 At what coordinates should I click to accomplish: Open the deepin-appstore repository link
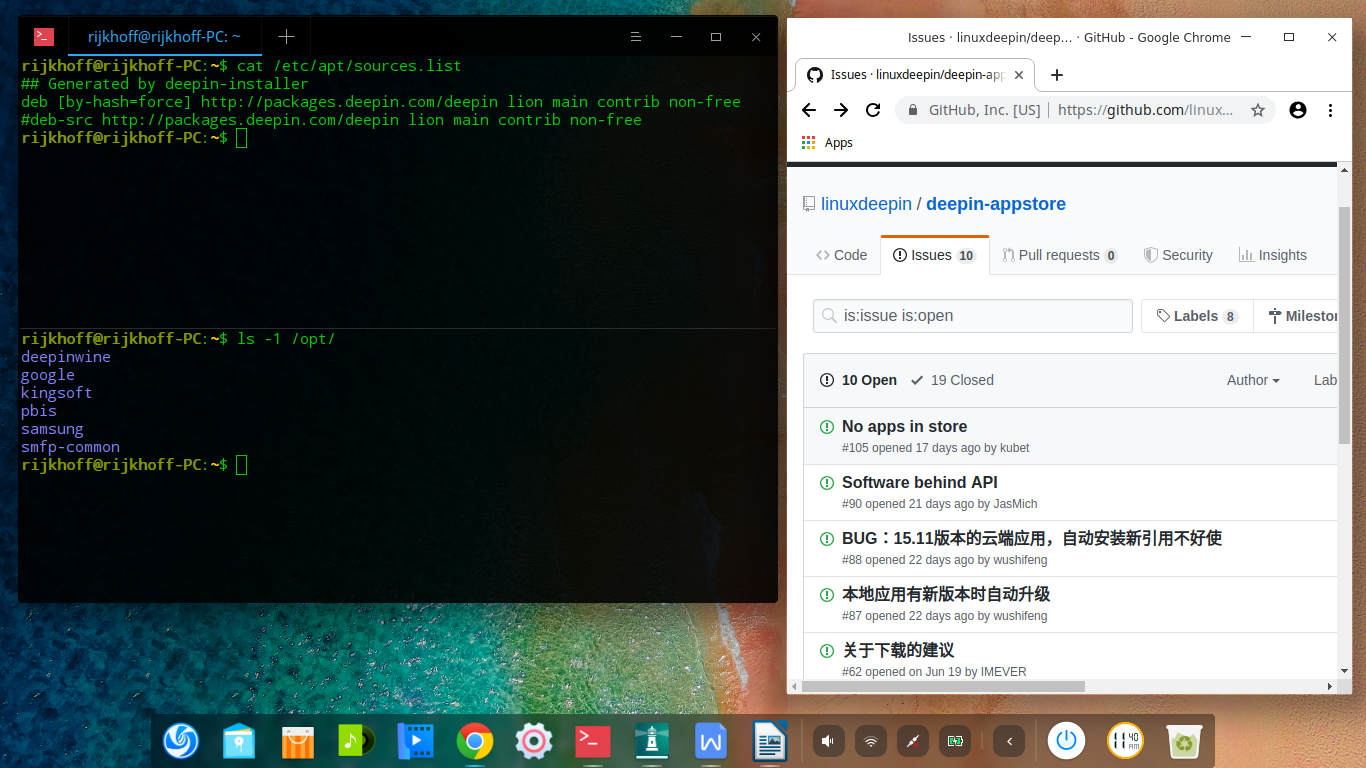click(996, 204)
